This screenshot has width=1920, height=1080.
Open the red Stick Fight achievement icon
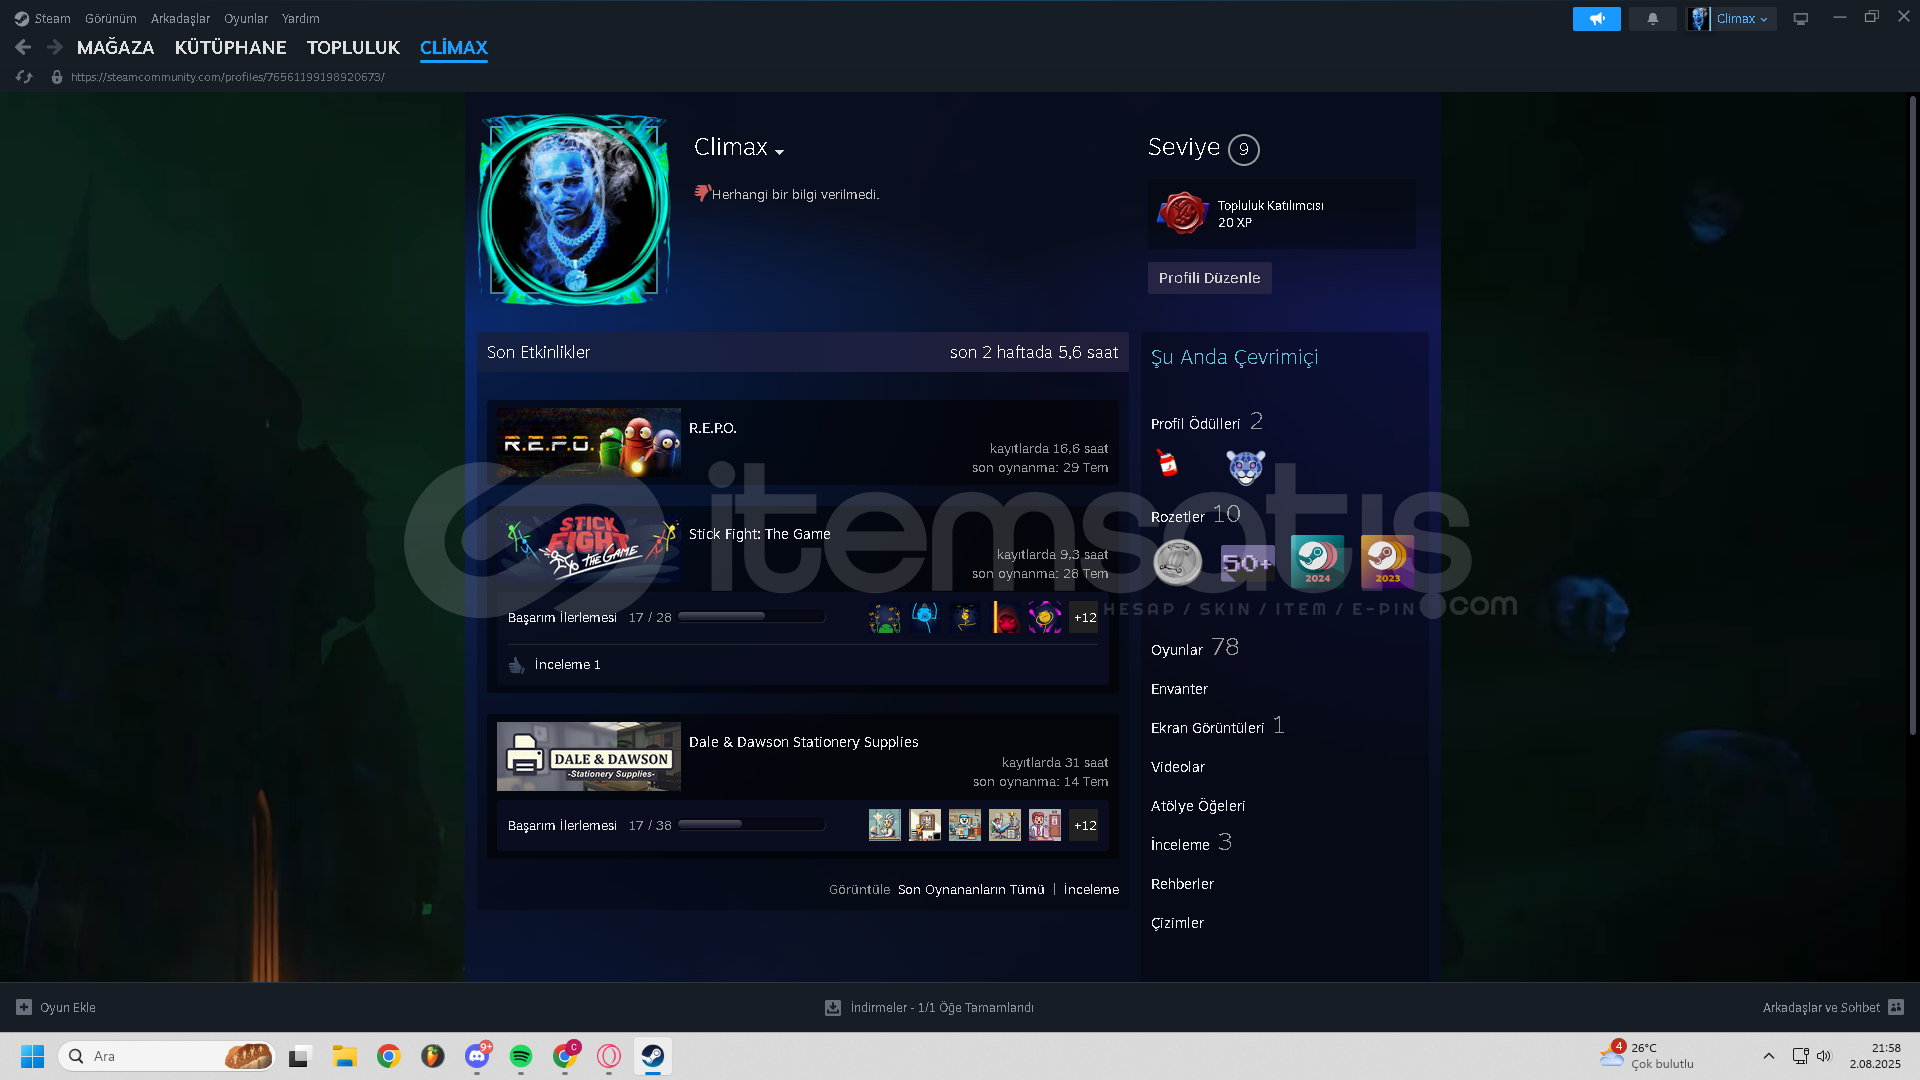tap(1005, 618)
